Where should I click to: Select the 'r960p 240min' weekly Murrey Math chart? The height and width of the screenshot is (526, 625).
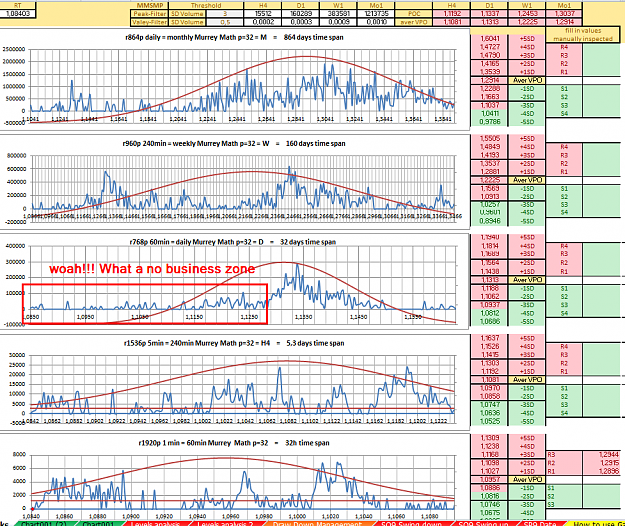point(234,182)
